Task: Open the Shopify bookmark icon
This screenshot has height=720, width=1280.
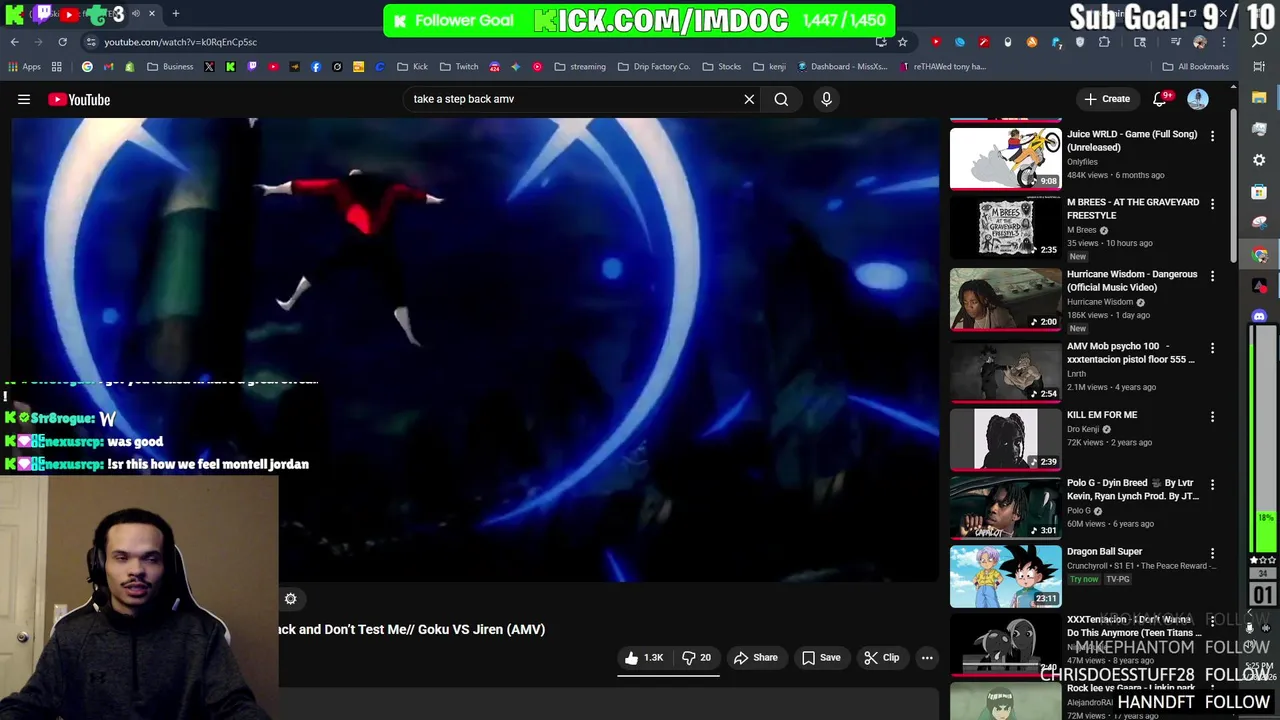Action: click(x=129, y=67)
